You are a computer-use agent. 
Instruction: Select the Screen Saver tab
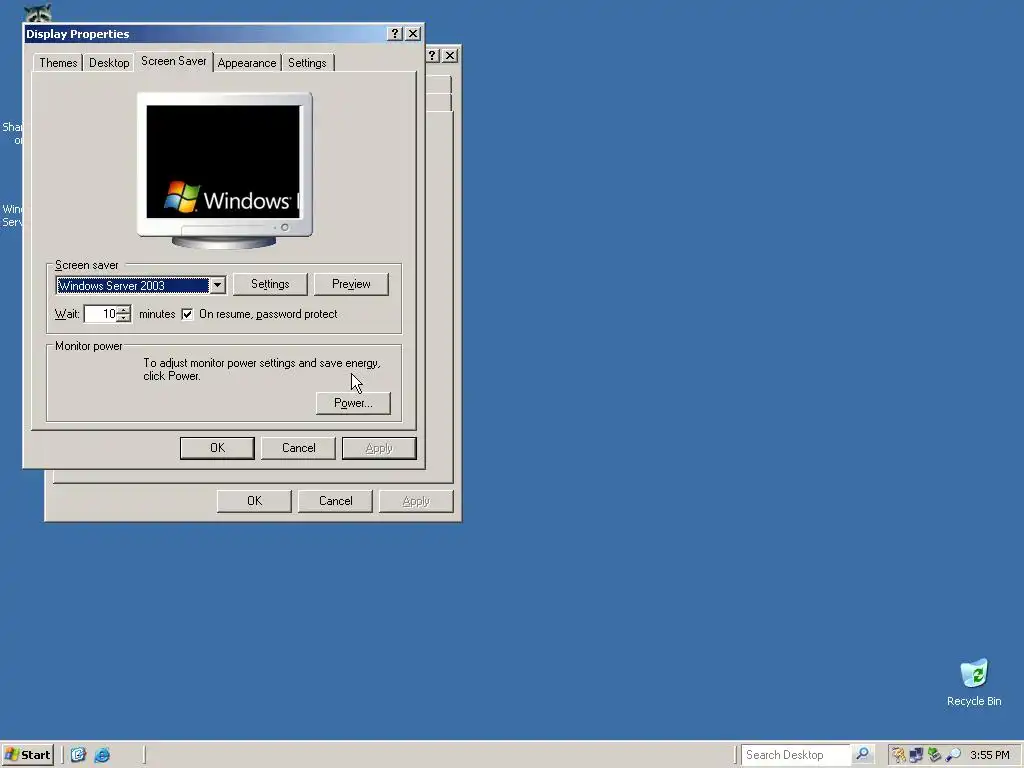pos(174,61)
